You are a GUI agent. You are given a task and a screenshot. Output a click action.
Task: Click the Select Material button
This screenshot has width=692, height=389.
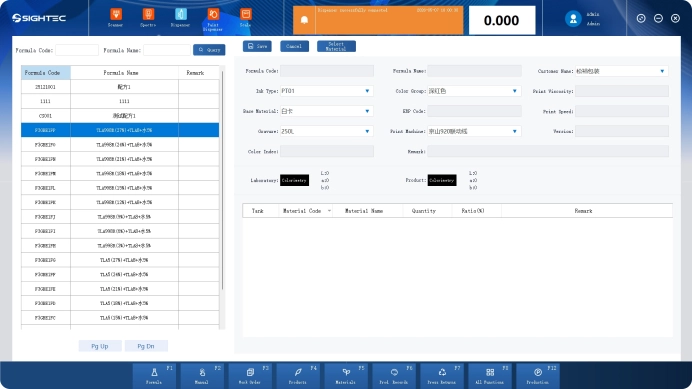tap(336, 46)
